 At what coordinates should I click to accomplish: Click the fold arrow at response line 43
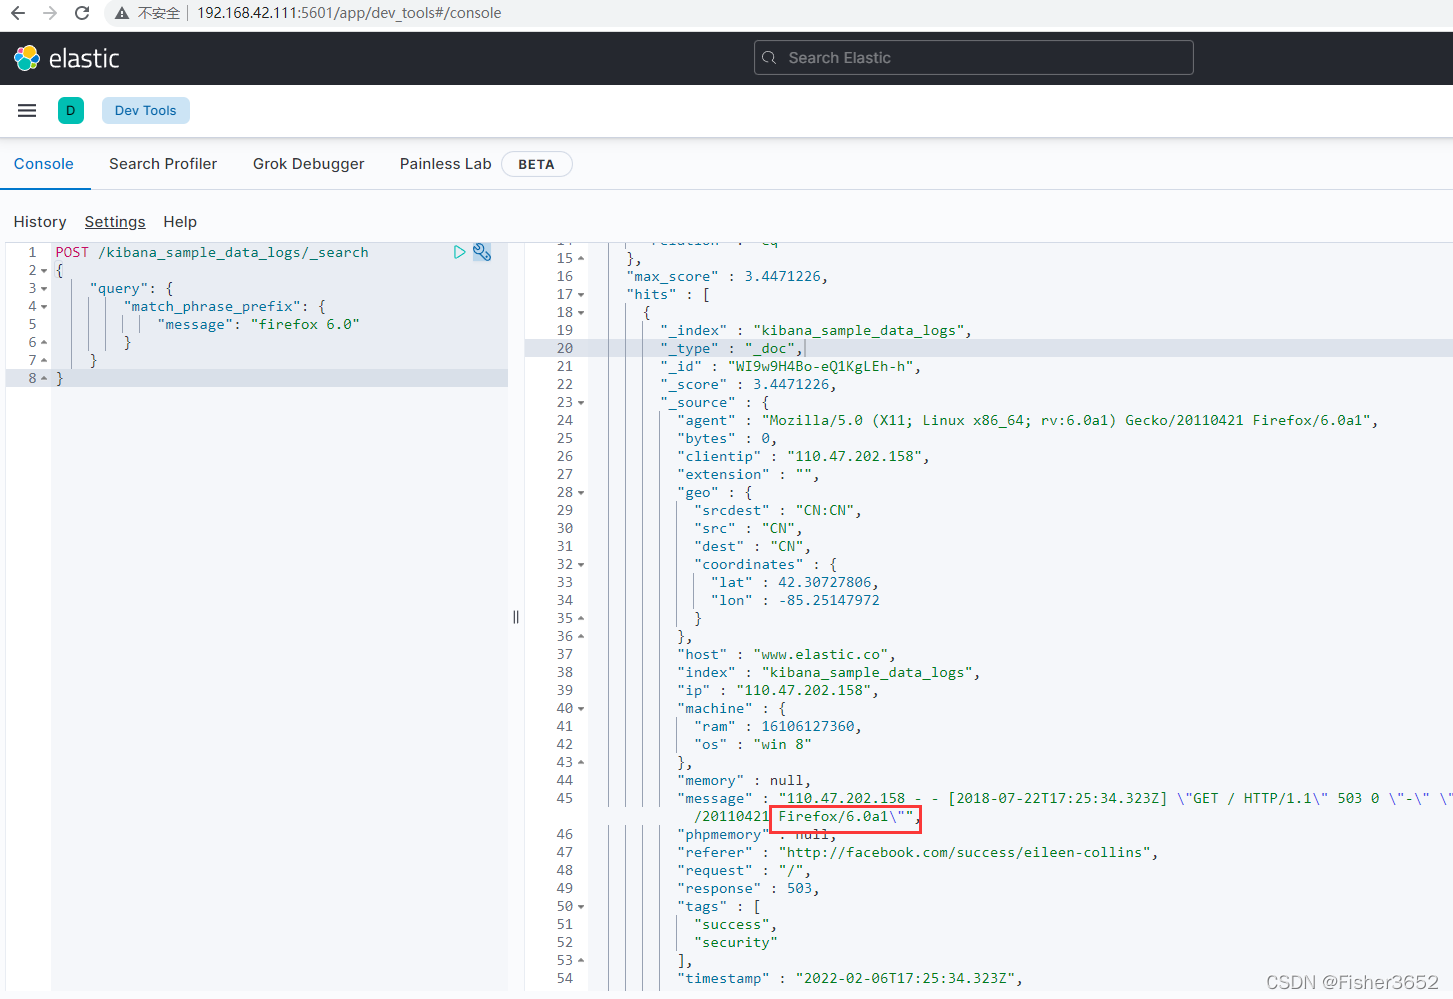click(581, 763)
